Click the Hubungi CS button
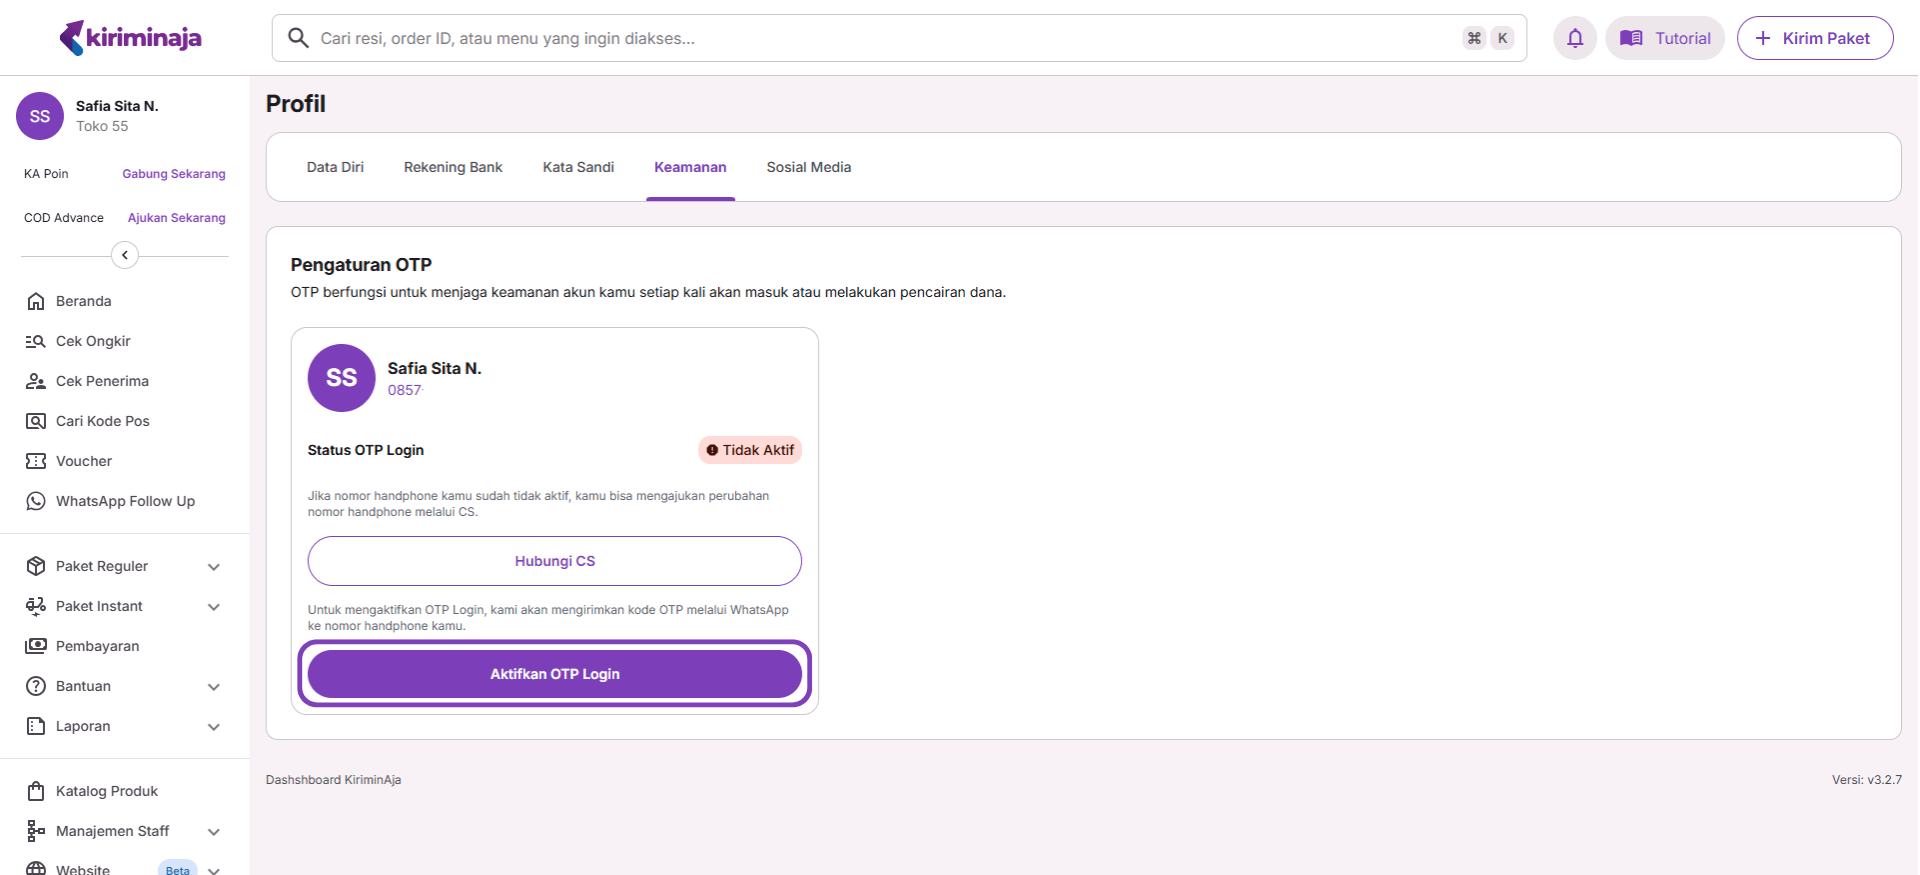The image size is (1920, 875). [x=554, y=561]
